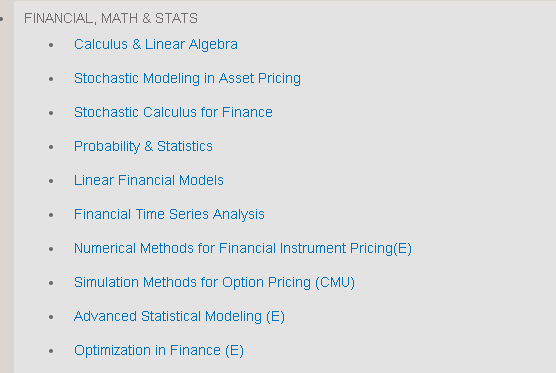Click the bullet beside Stochastic Modeling in Asset Pricing
The height and width of the screenshot is (373, 556).
(x=51, y=79)
